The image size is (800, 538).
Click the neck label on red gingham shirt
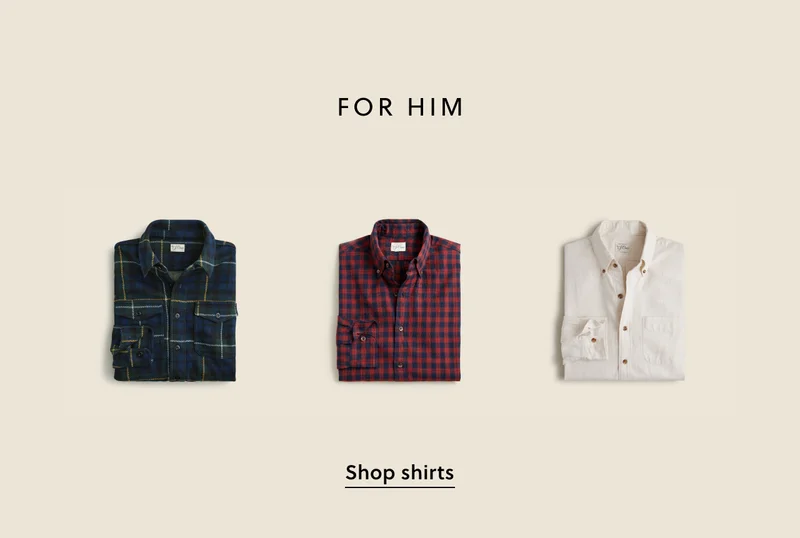[398, 247]
